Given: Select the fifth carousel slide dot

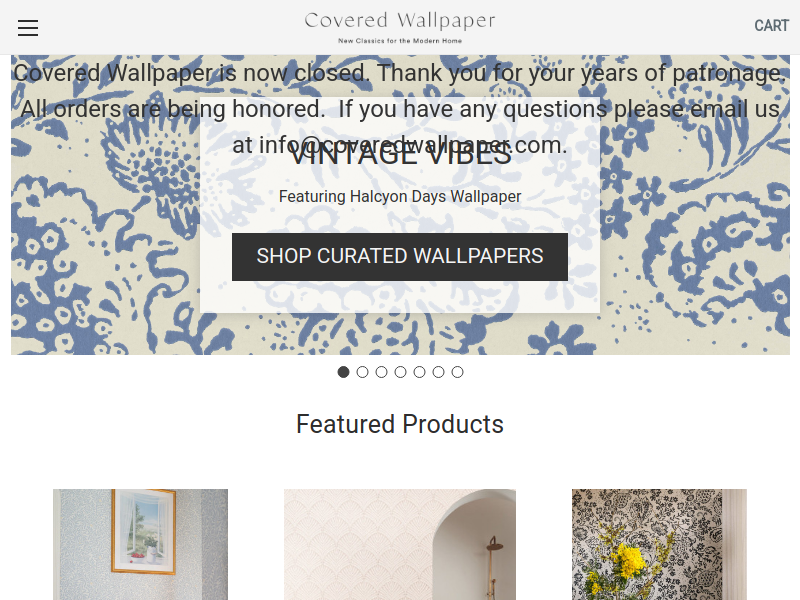Looking at the screenshot, I should tap(419, 372).
